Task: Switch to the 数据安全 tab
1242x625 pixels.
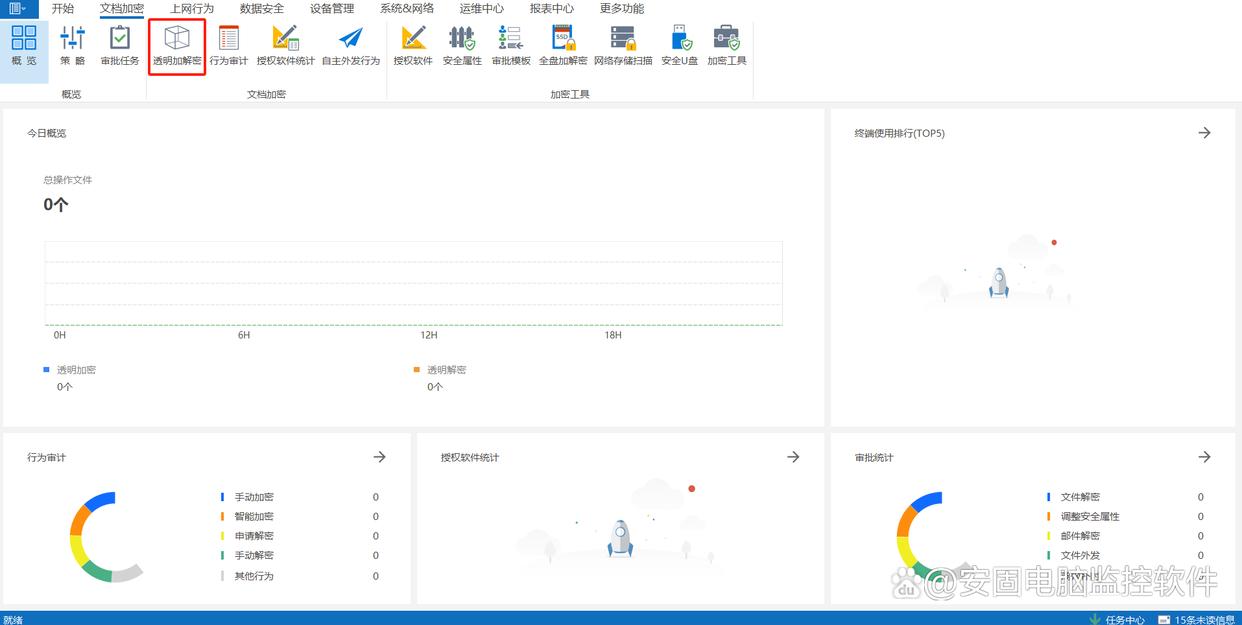Action: click(262, 8)
